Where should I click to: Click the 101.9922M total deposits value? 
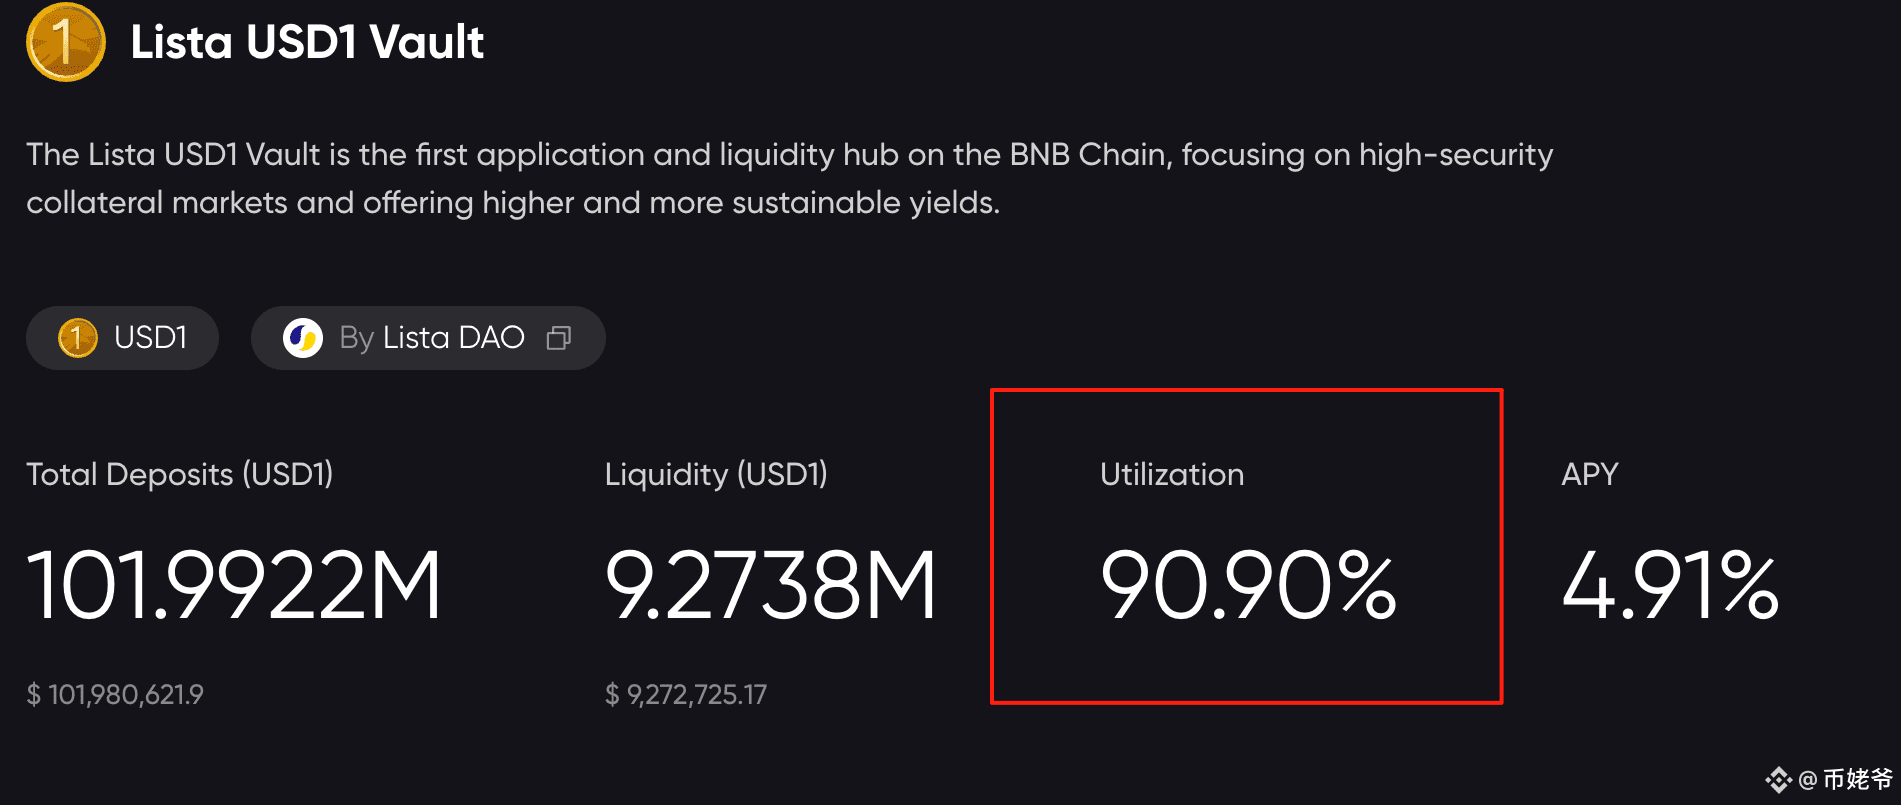pos(234,585)
